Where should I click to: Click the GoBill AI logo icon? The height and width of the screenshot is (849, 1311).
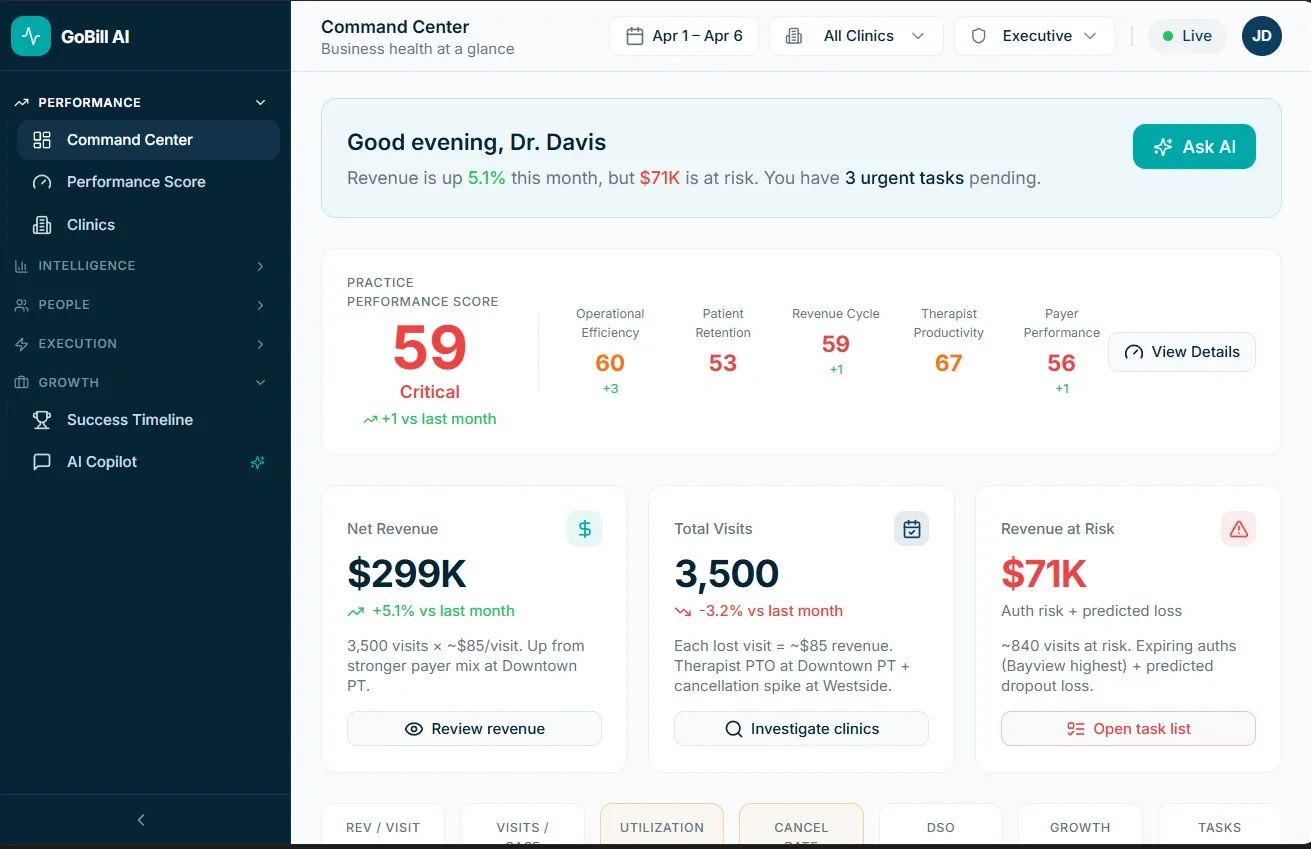[x=31, y=36]
